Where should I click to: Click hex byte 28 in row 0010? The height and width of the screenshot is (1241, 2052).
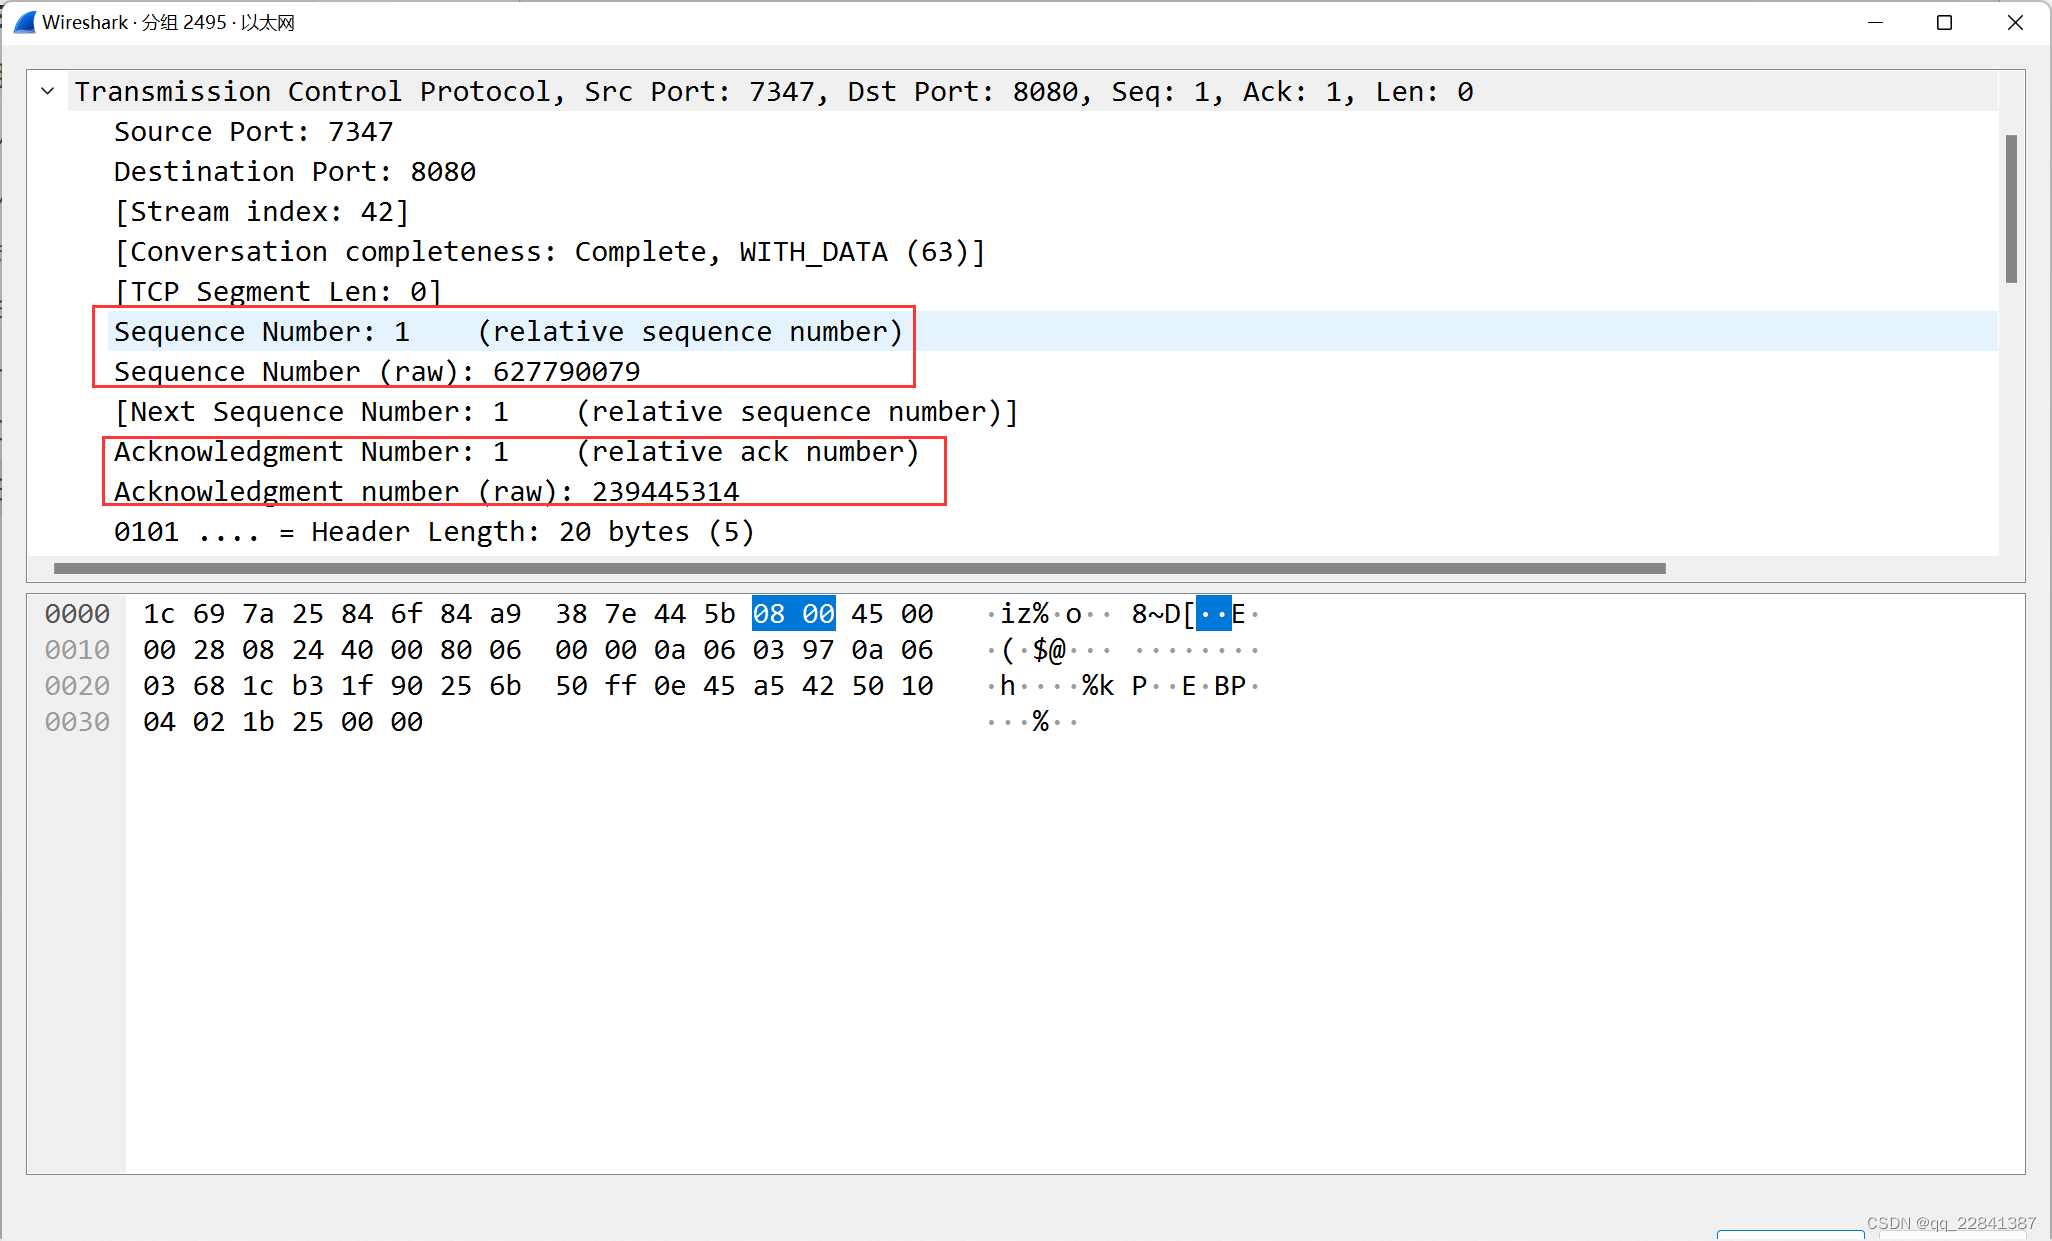tap(208, 649)
